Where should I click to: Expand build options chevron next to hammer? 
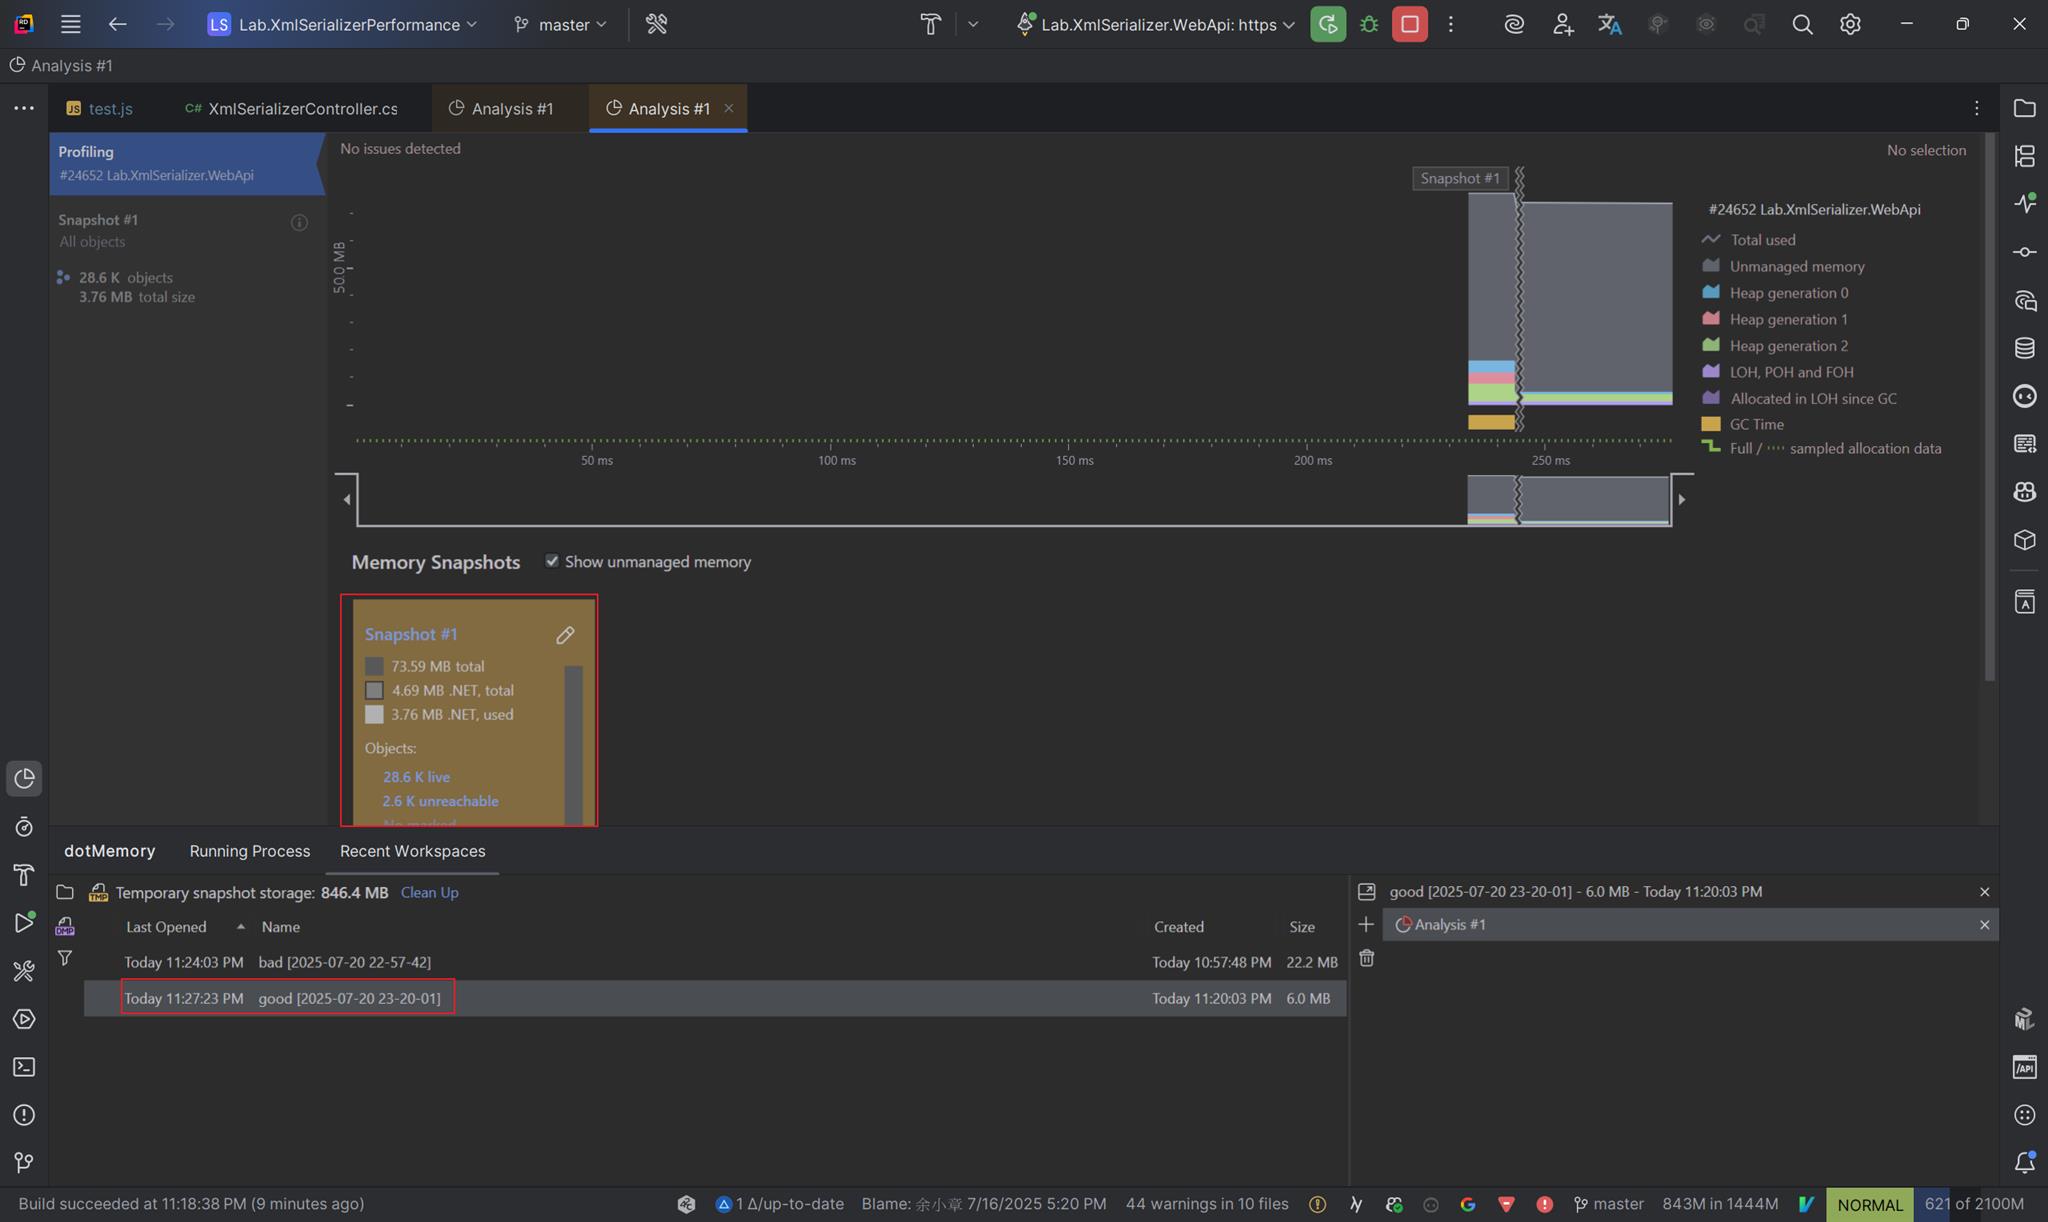pos(973,24)
